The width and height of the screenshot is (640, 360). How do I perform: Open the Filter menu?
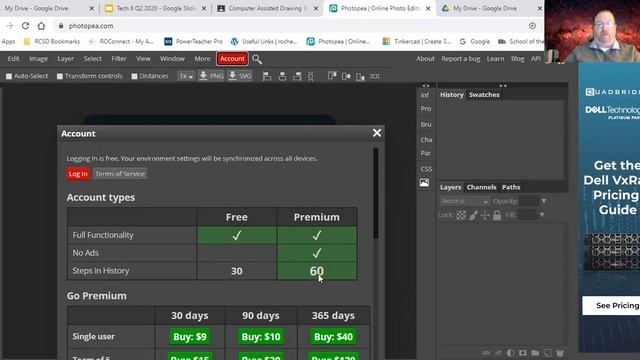(119, 59)
